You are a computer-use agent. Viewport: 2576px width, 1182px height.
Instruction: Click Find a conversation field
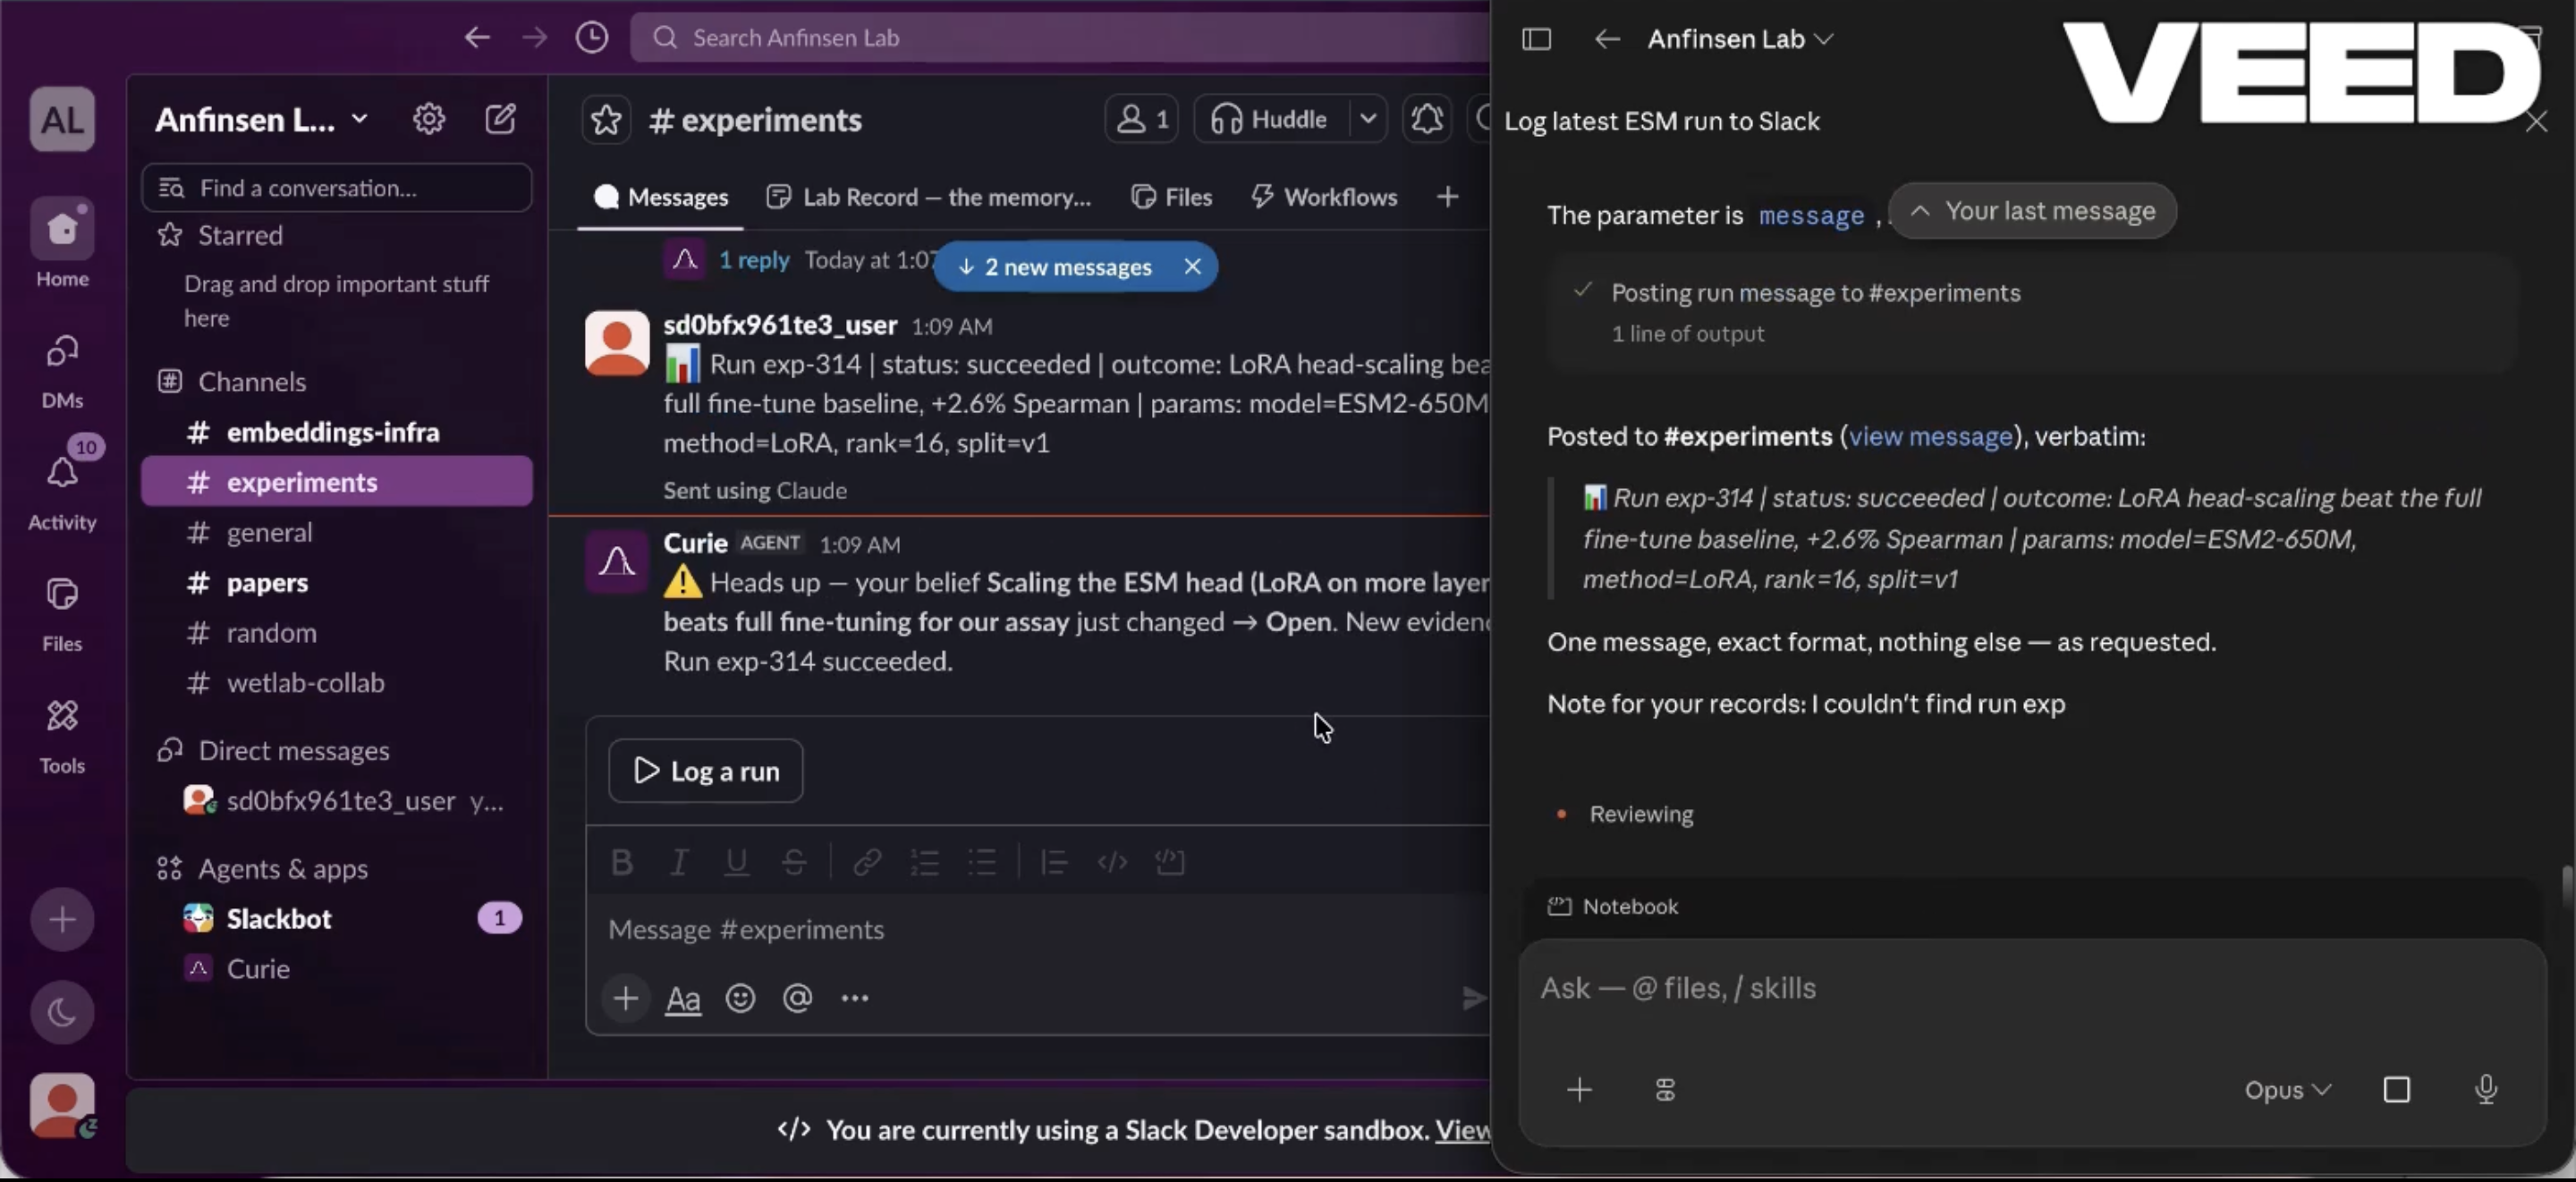(336, 188)
